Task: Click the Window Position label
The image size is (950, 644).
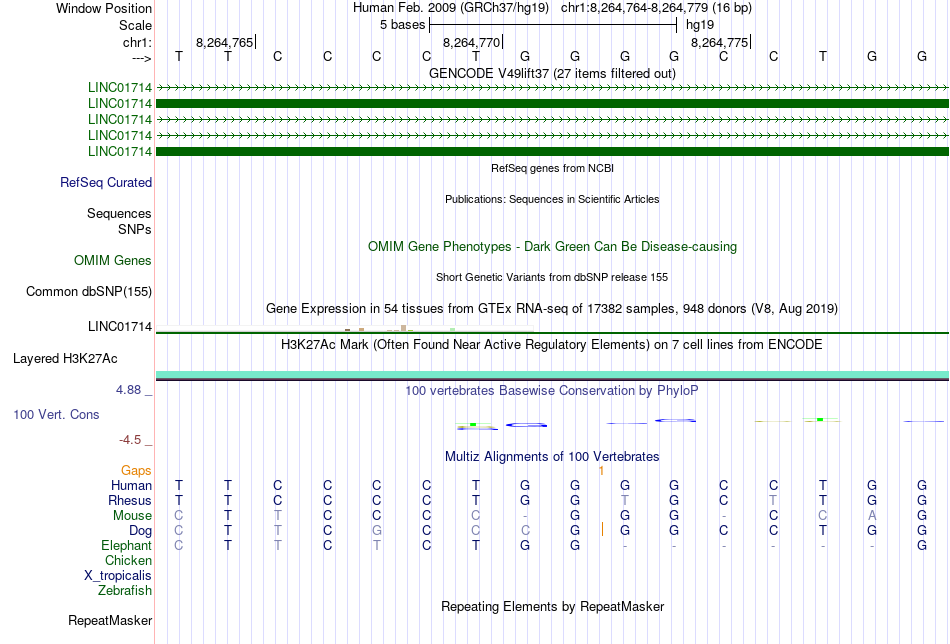Action: [104, 8]
